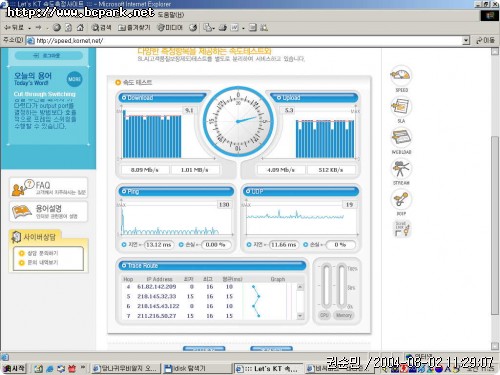
Task: Click the MORE button for Today's Word
Action: click(x=74, y=79)
